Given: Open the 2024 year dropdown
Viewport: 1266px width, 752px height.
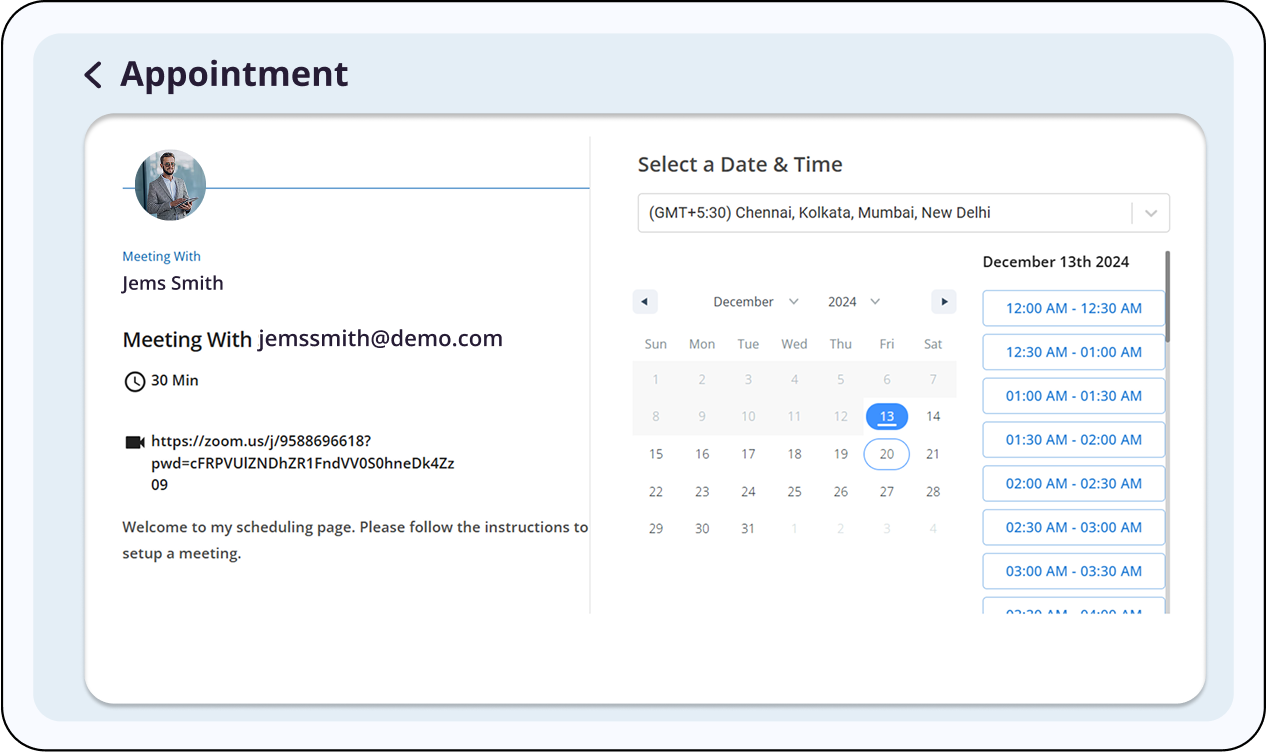Looking at the screenshot, I should click(x=853, y=302).
